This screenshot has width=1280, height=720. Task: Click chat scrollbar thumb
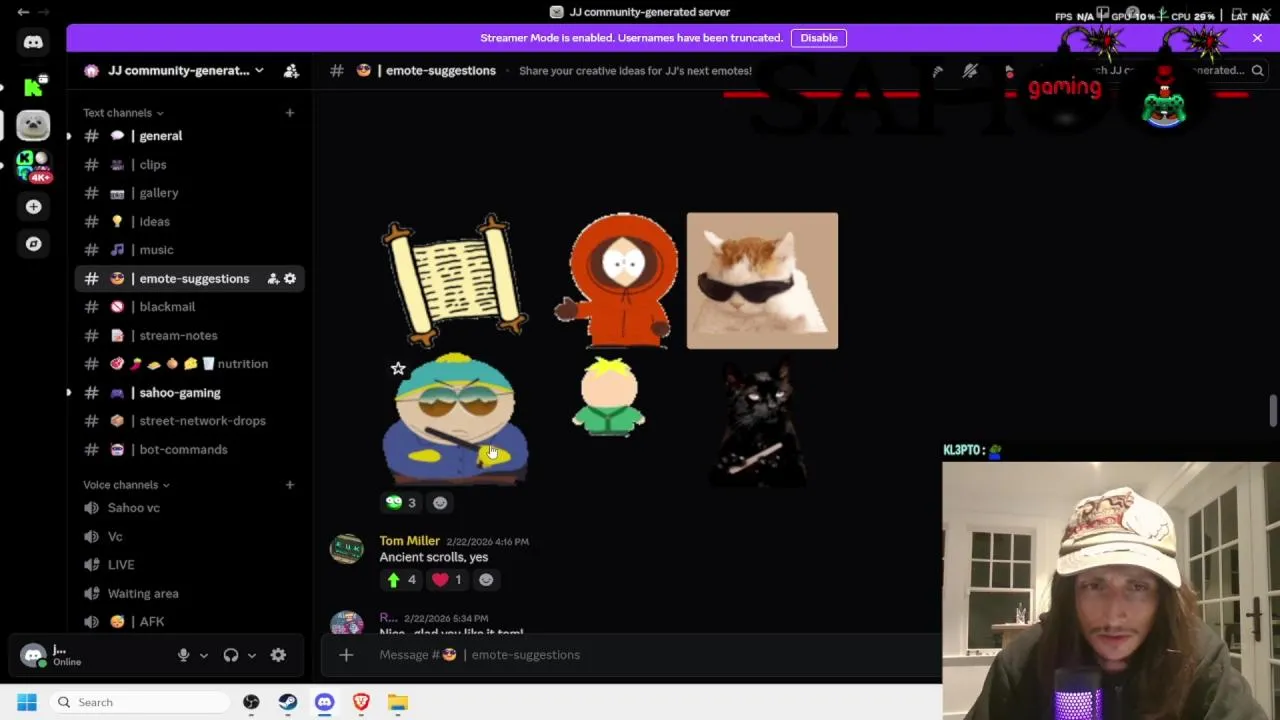[x=1273, y=411]
